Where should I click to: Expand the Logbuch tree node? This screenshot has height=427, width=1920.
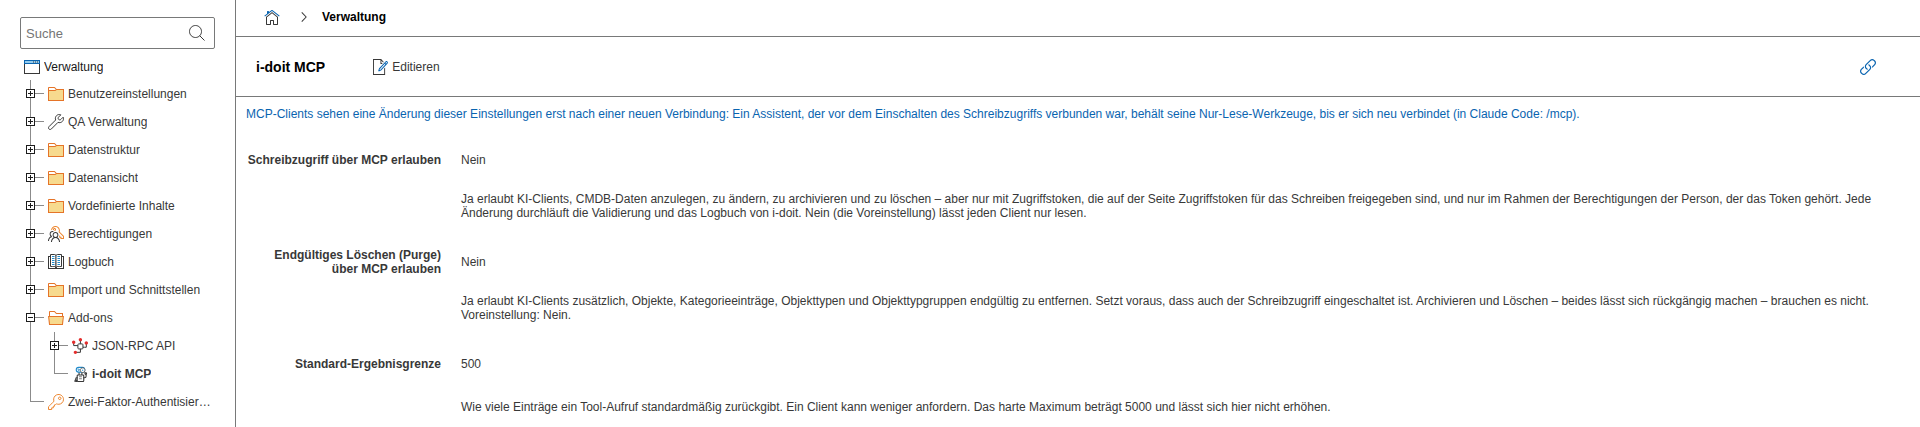coord(30,262)
